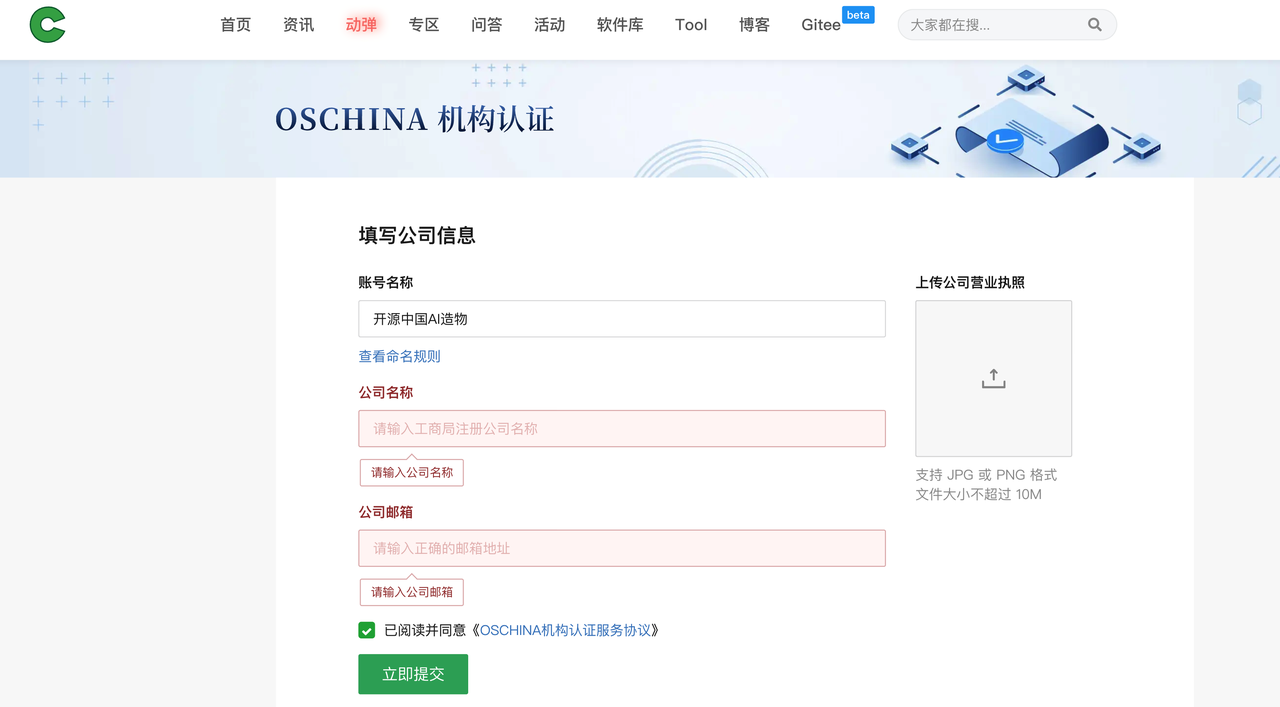Click the 账号名称 input field
The image size is (1280, 707).
[x=622, y=319]
